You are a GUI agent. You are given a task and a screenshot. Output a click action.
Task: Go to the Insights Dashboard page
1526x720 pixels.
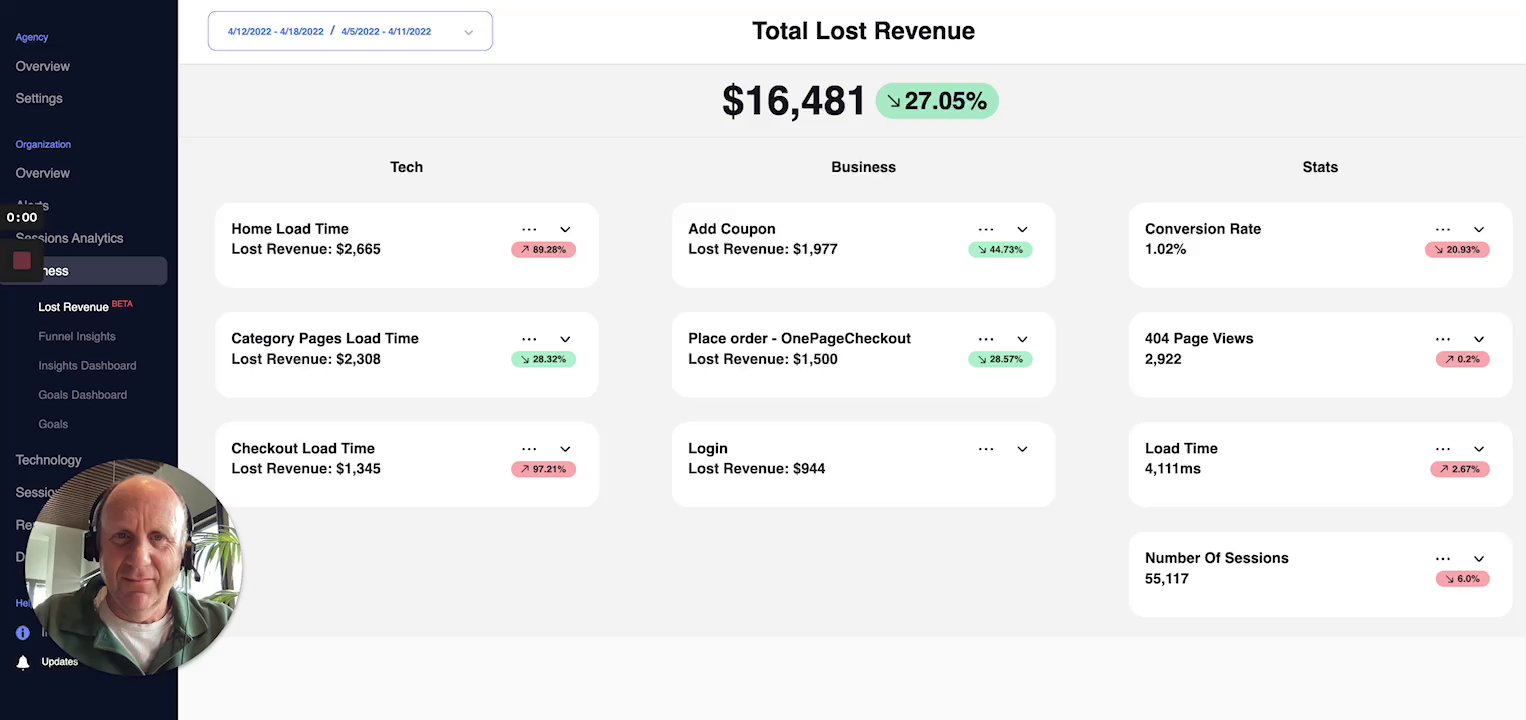87,366
